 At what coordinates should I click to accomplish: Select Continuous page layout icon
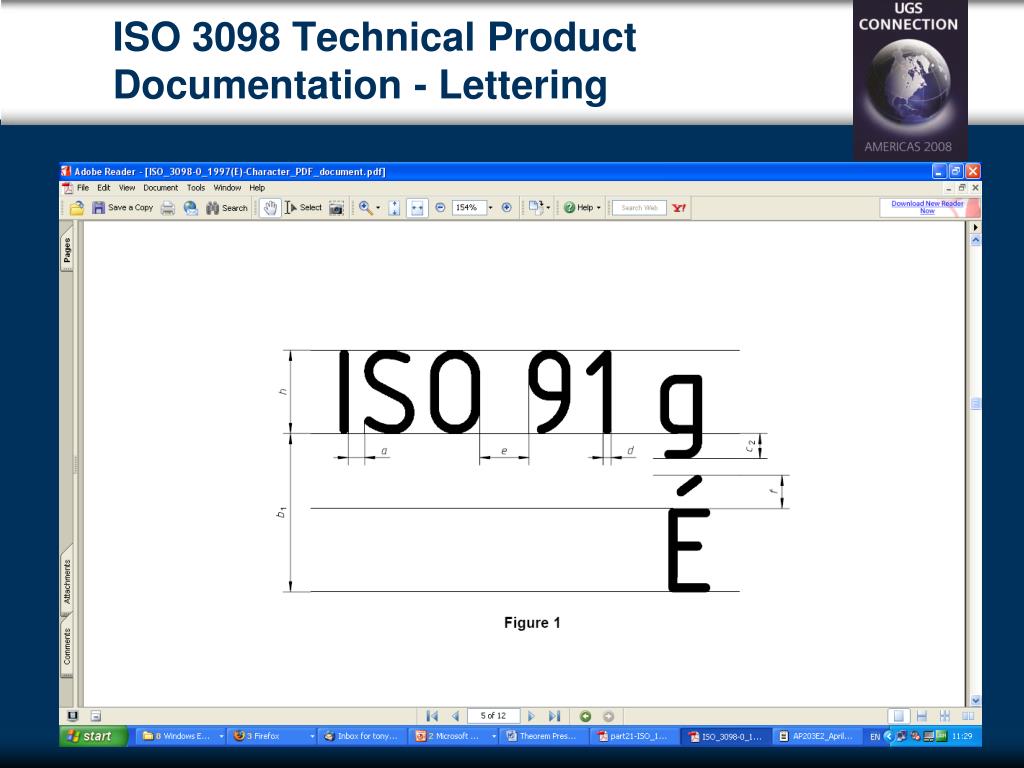click(x=922, y=716)
